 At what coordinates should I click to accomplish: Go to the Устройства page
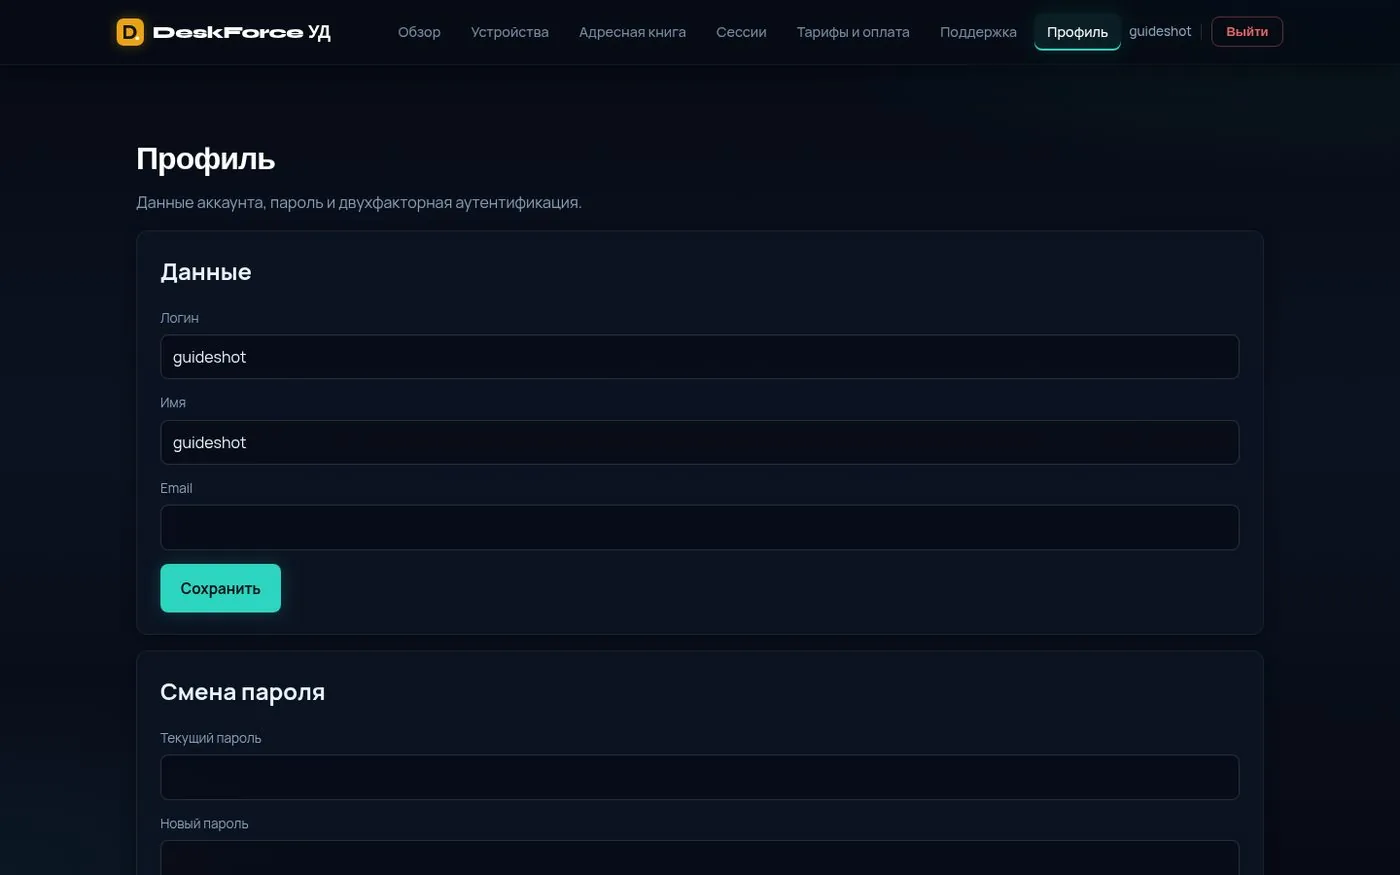pyautogui.click(x=510, y=32)
